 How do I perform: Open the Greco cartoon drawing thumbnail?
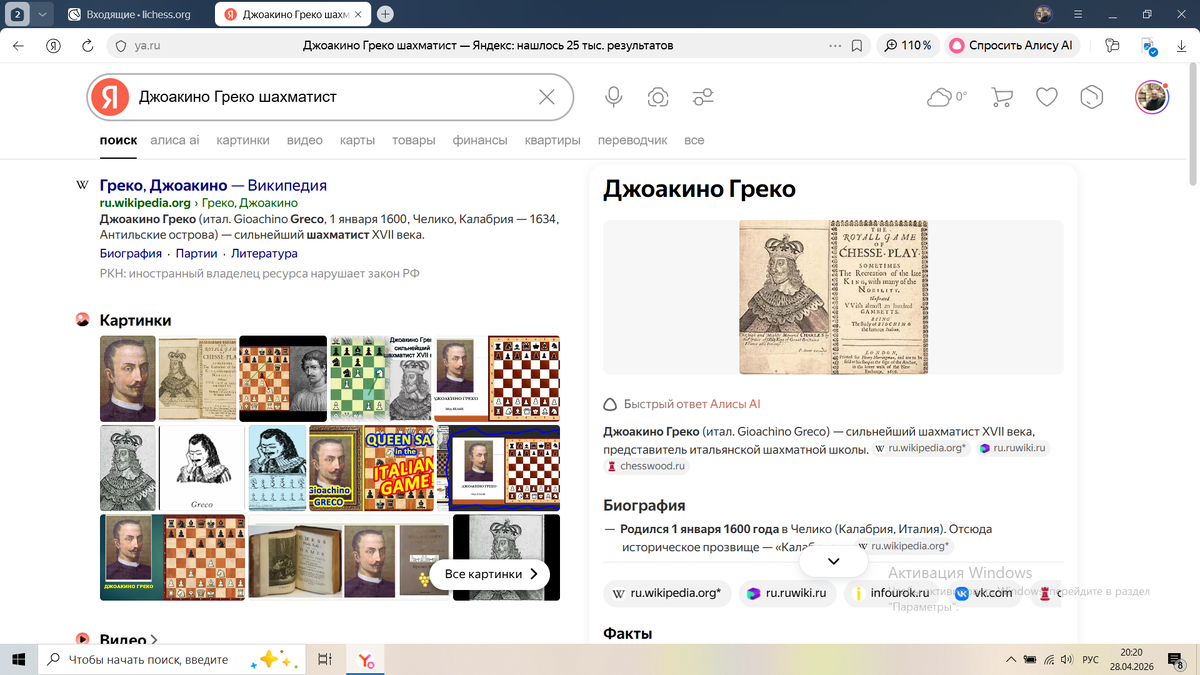(x=202, y=468)
